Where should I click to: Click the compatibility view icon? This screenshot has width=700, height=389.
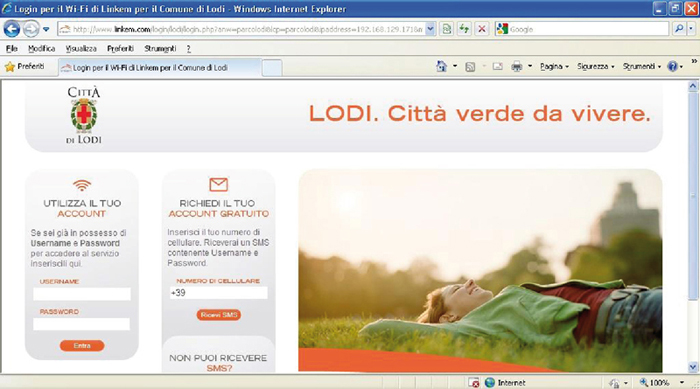[446, 29]
